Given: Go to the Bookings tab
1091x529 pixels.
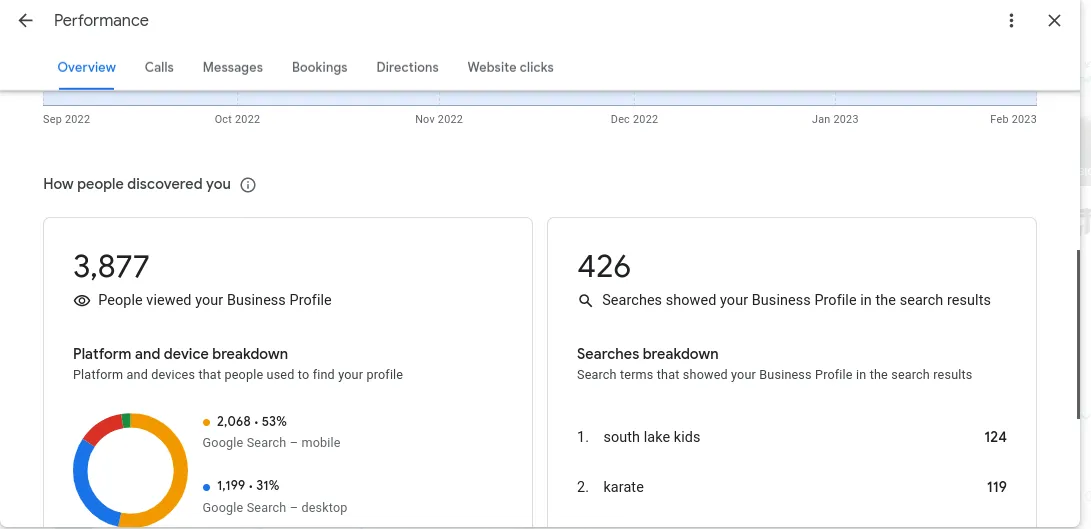Looking at the screenshot, I should coord(320,67).
